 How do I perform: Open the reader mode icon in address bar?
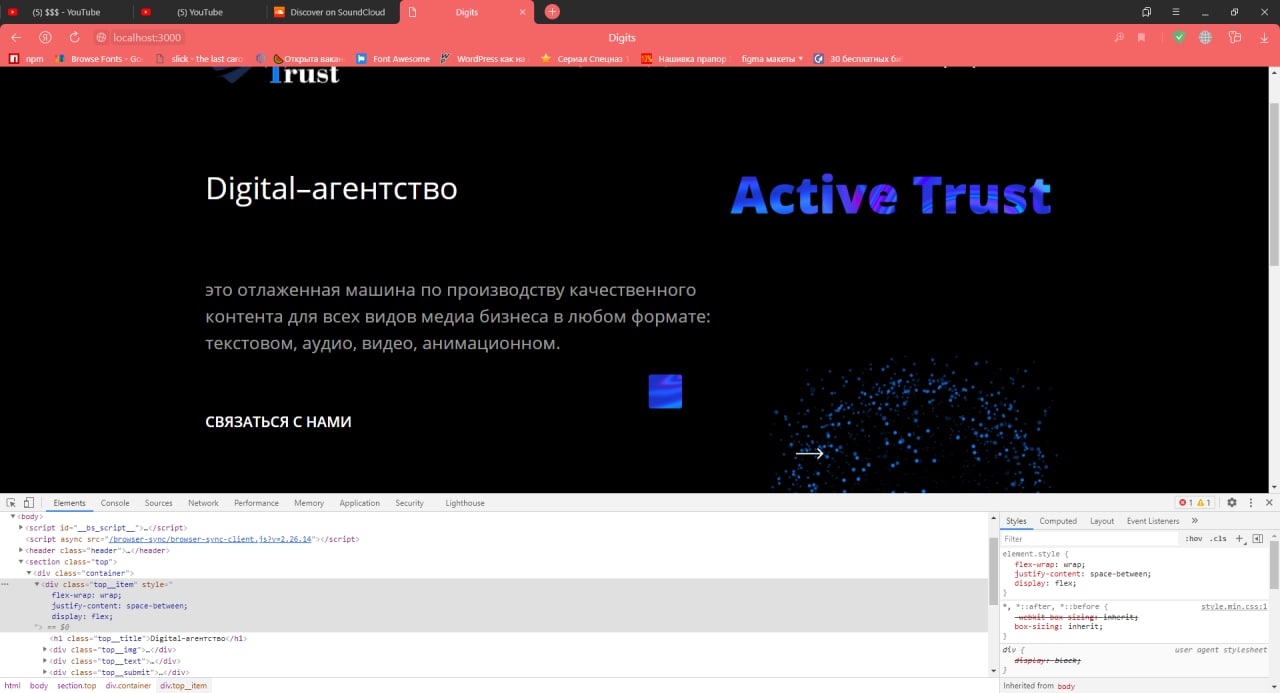1119,37
